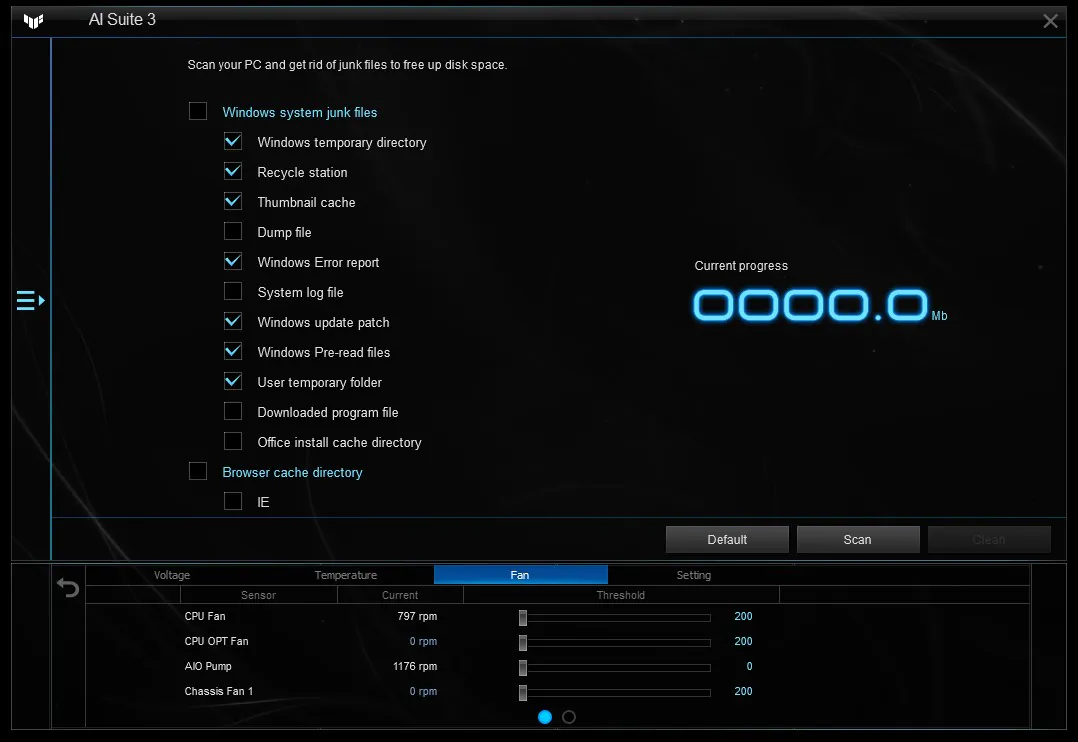Click the AIO Pump threshold value 0
This screenshot has height=742, width=1078.
click(x=749, y=666)
